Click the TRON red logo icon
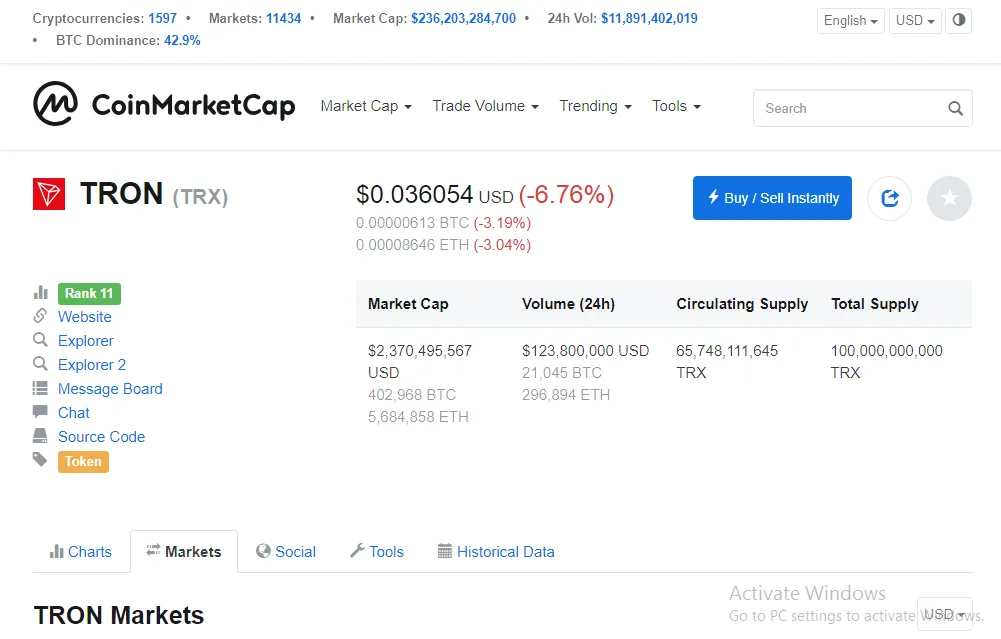Image resolution: width=1001 pixels, height=639 pixels. click(49, 194)
